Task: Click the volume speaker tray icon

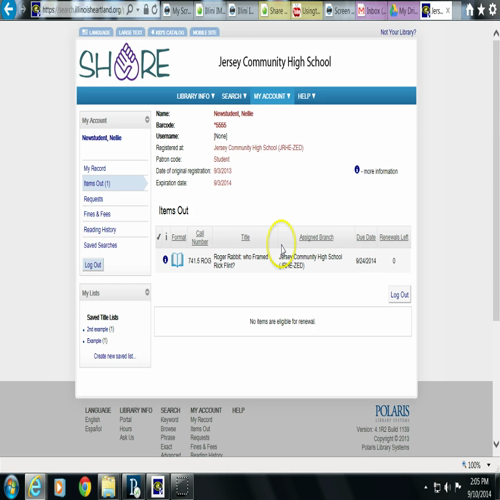Action: (x=448, y=487)
